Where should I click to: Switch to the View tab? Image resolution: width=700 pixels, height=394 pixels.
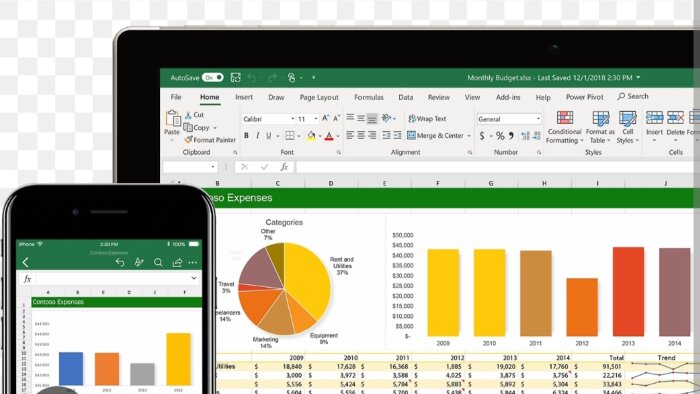(x=472, y=97)
